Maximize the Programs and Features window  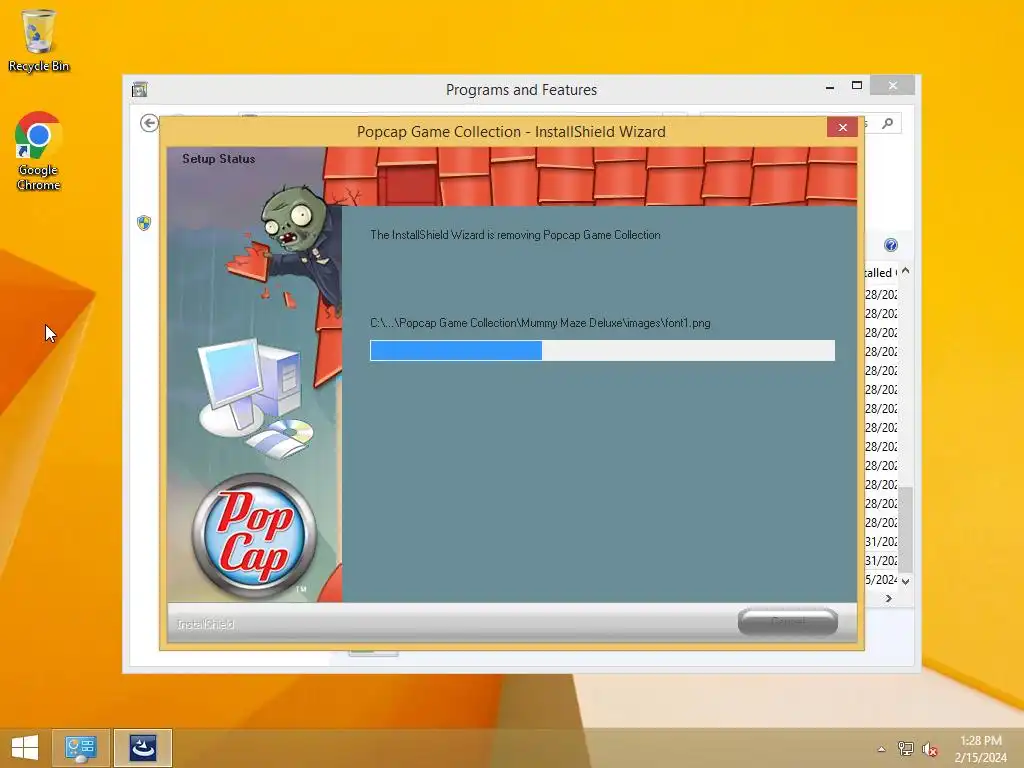click(x=857, y=86)
